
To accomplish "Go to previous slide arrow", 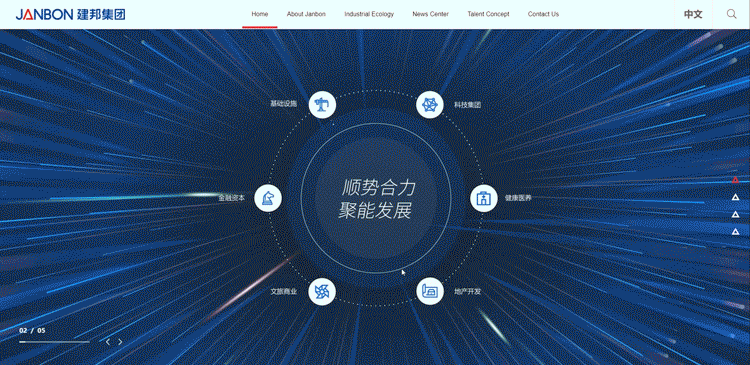I will point(108,342).
